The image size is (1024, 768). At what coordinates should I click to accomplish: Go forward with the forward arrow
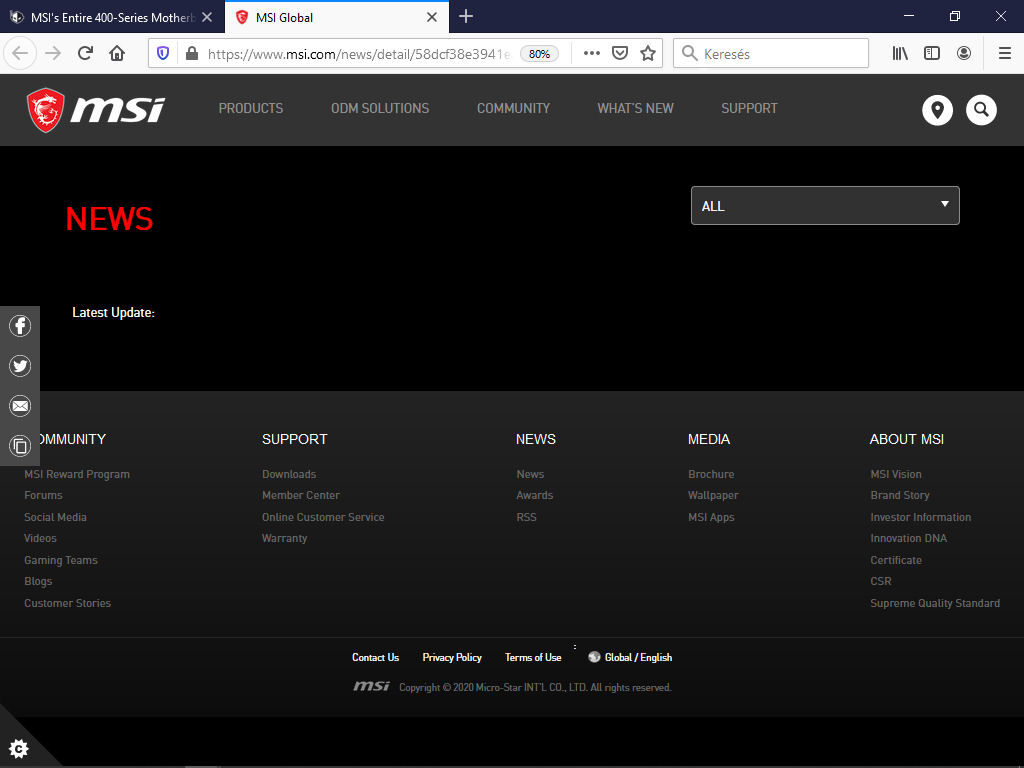tap(53, 53)
